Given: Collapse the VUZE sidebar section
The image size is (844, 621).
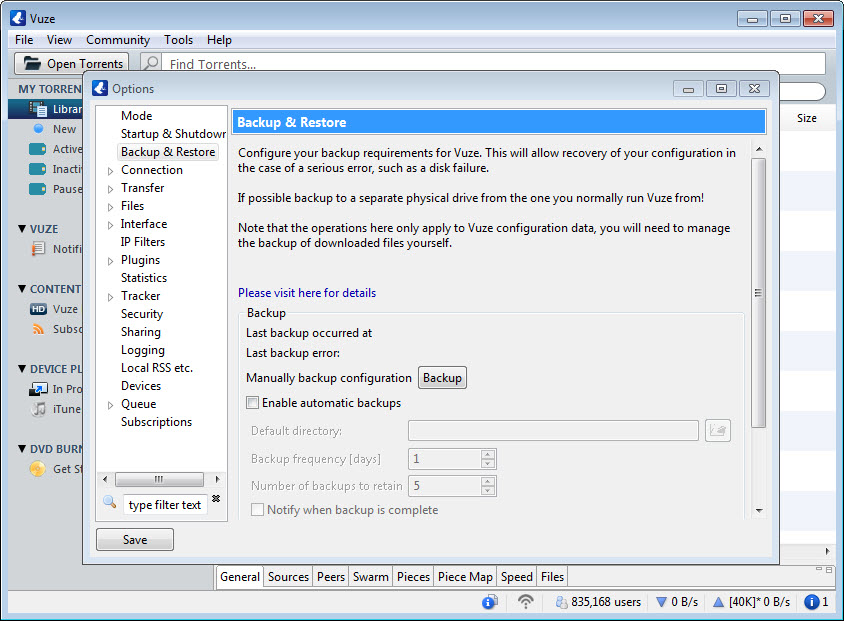Looking at the screenshot, I should (x=22, y=229).
